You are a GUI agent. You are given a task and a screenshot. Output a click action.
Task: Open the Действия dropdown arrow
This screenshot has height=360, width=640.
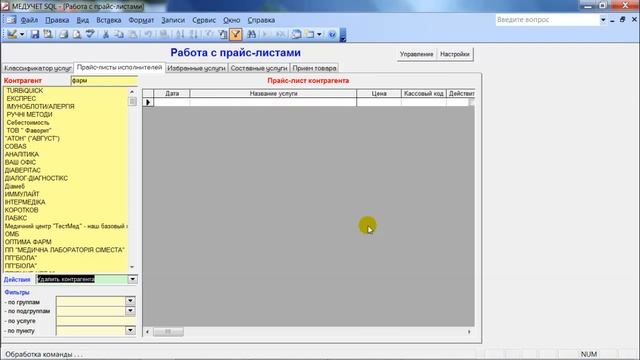[x=133, y=279]
